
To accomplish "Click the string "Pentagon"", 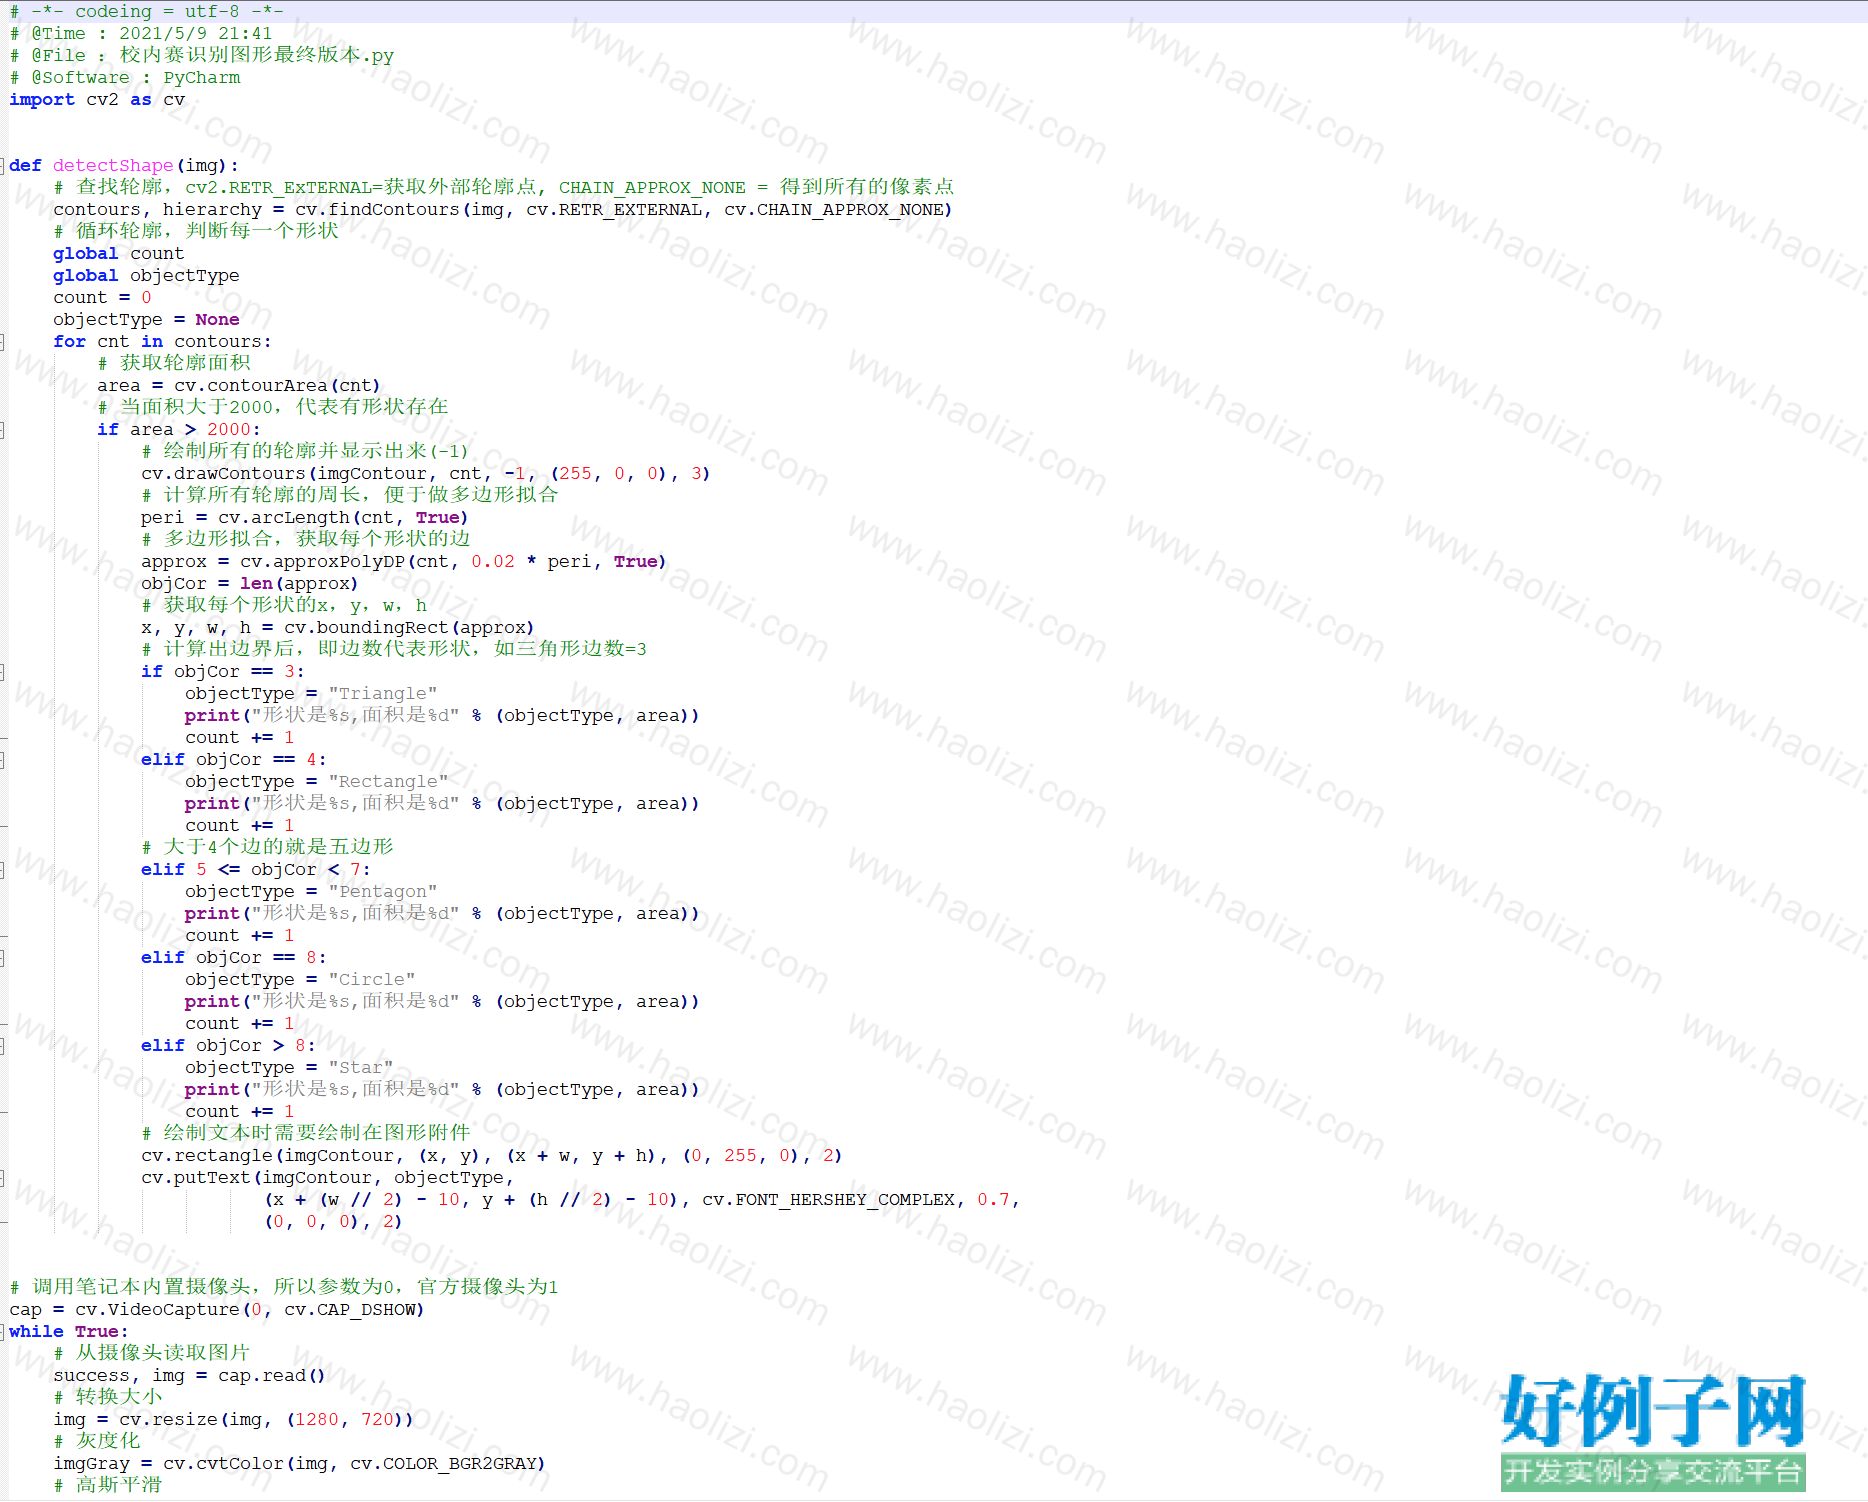I will [x=382, y=892].
